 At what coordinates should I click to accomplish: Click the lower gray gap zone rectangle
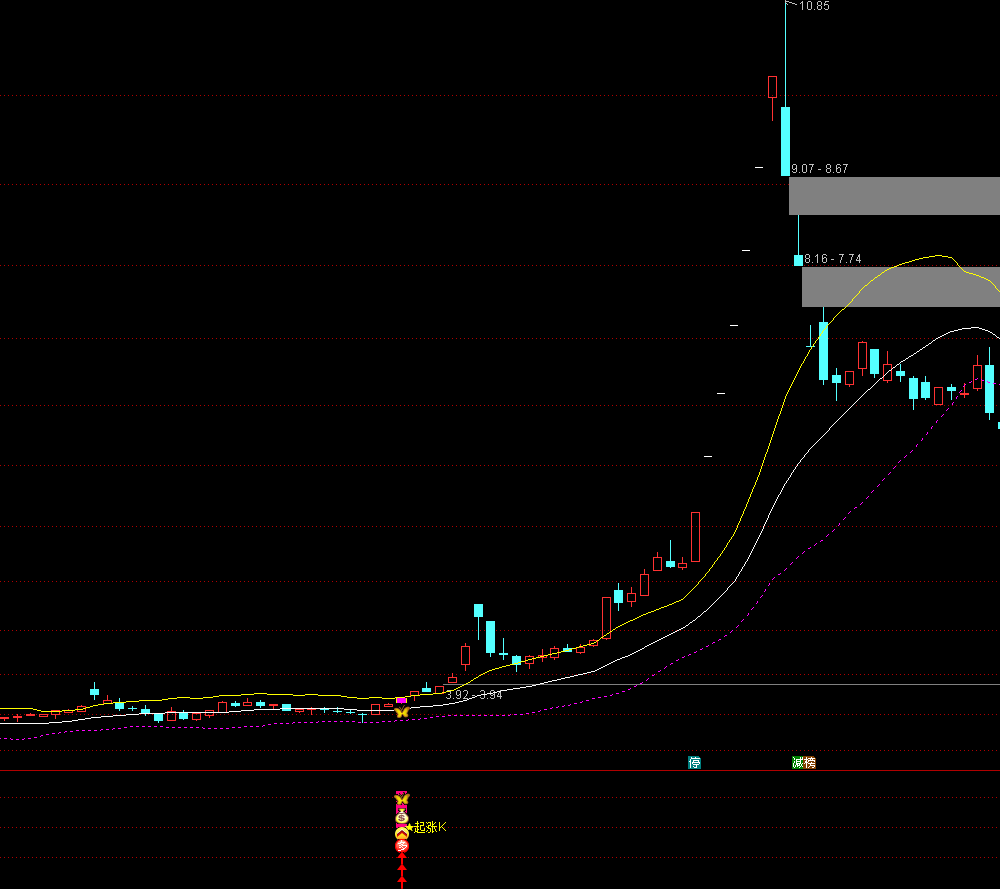point(900,287)
